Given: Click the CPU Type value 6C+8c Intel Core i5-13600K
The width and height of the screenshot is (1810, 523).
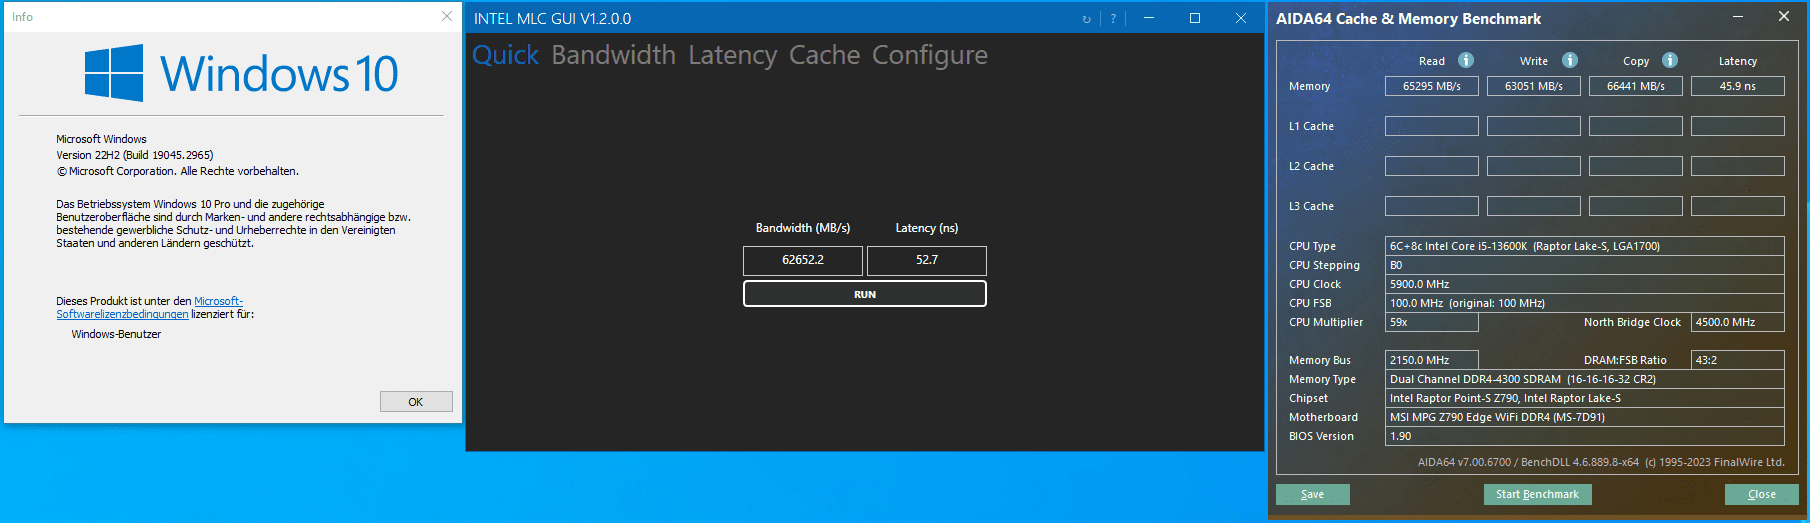Looking at the screenshot, I should click(1585, 246).
